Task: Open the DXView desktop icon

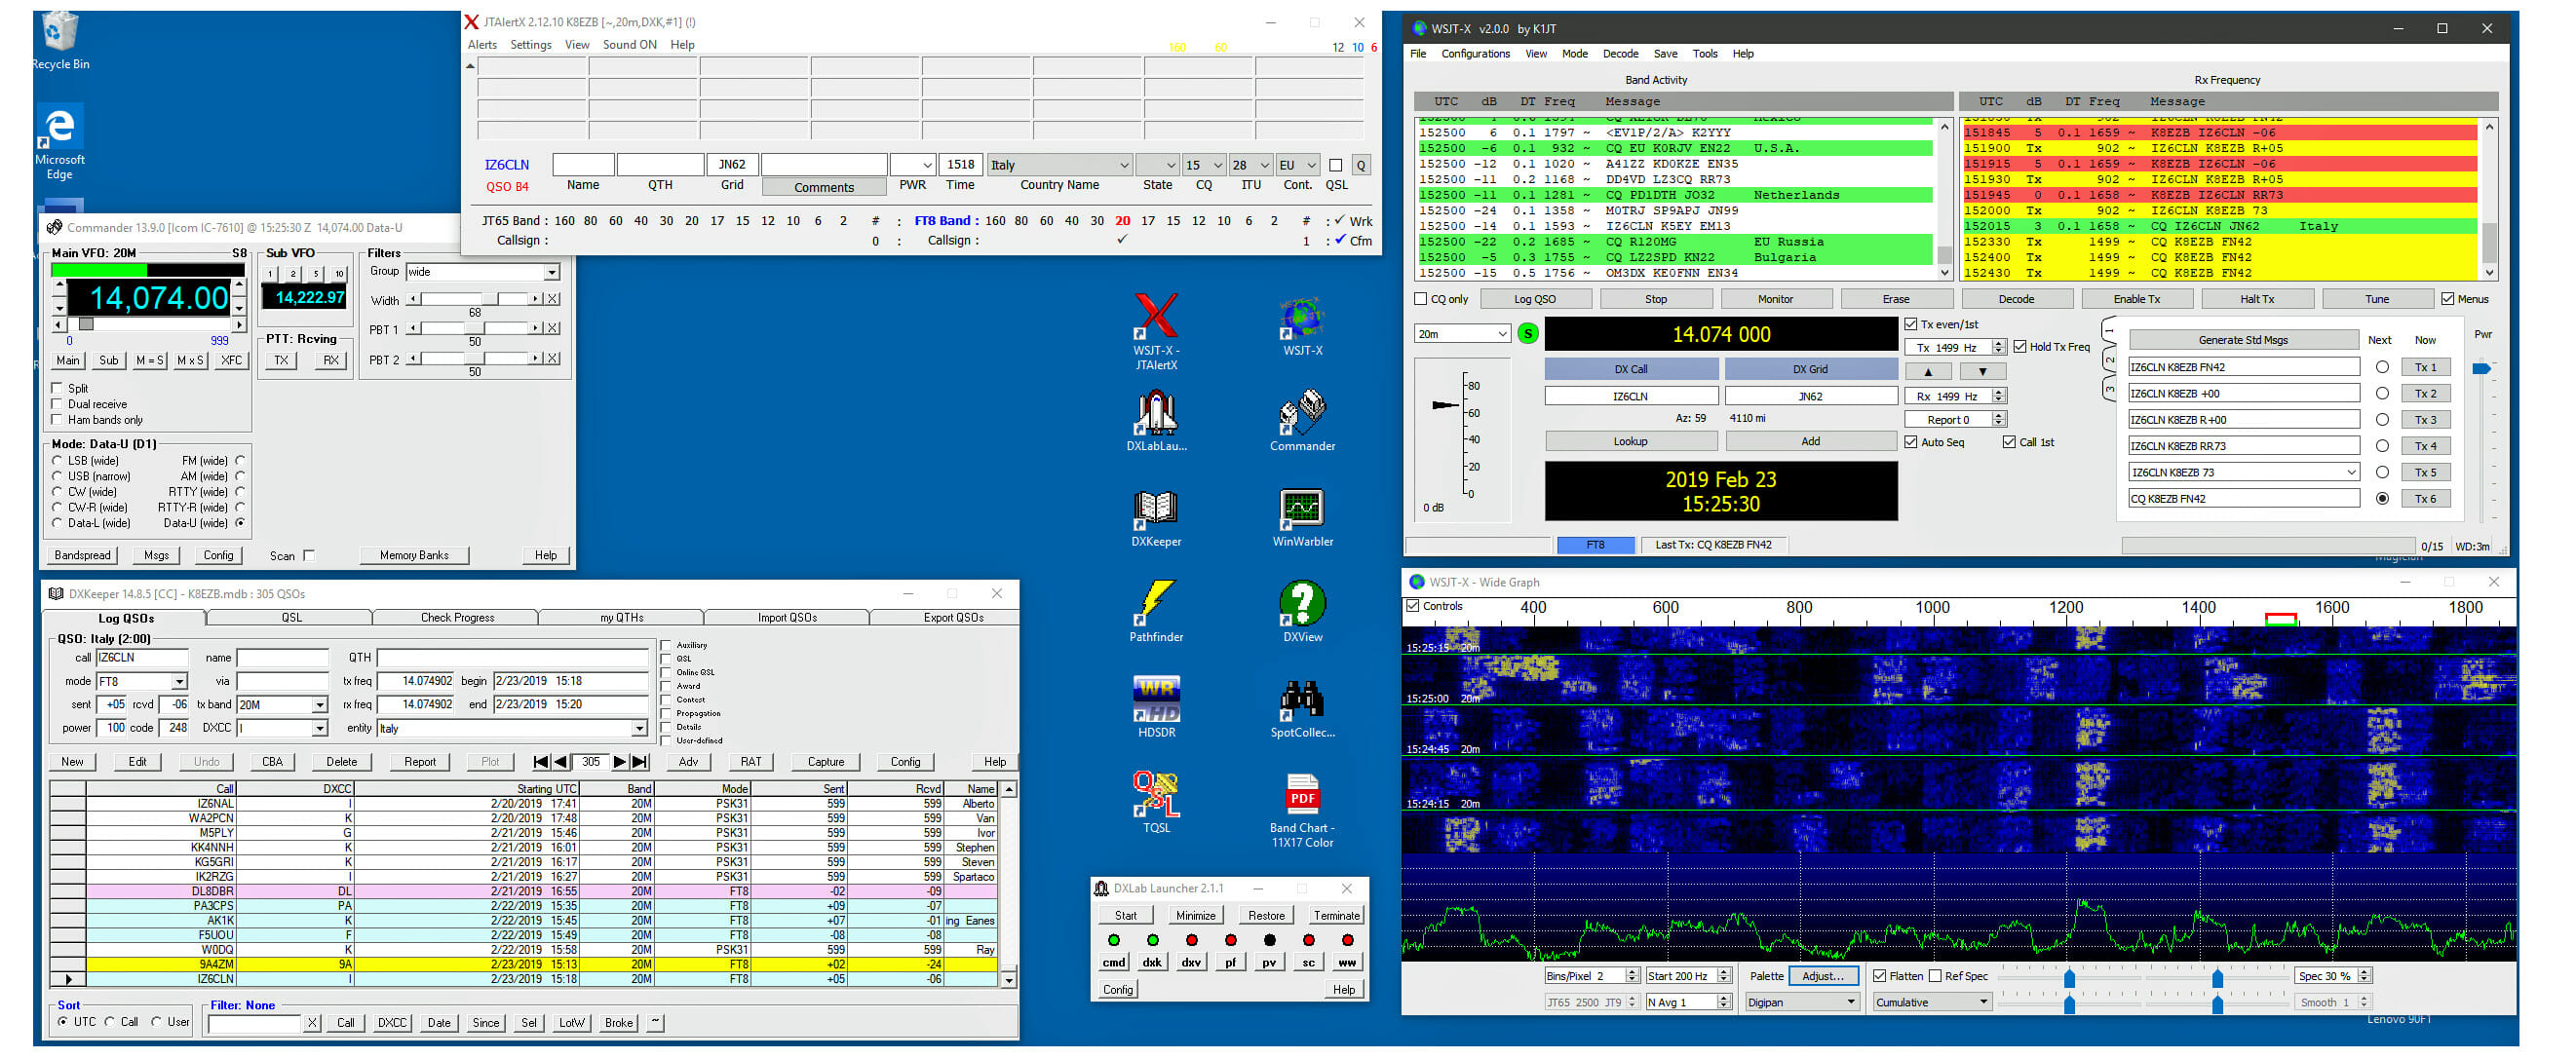Action: coord(1302,612)
